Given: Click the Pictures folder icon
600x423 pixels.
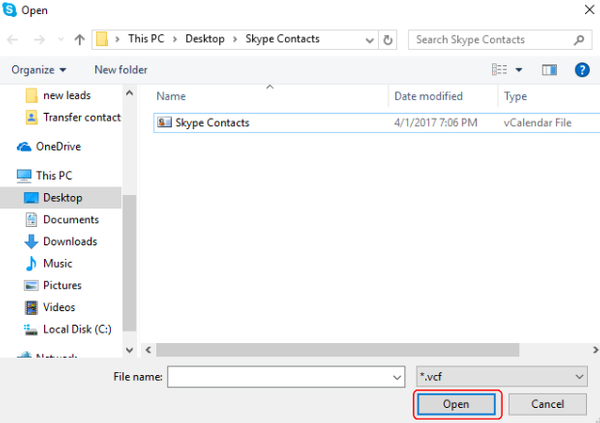Looking at the screenshot, I should 31,286.
